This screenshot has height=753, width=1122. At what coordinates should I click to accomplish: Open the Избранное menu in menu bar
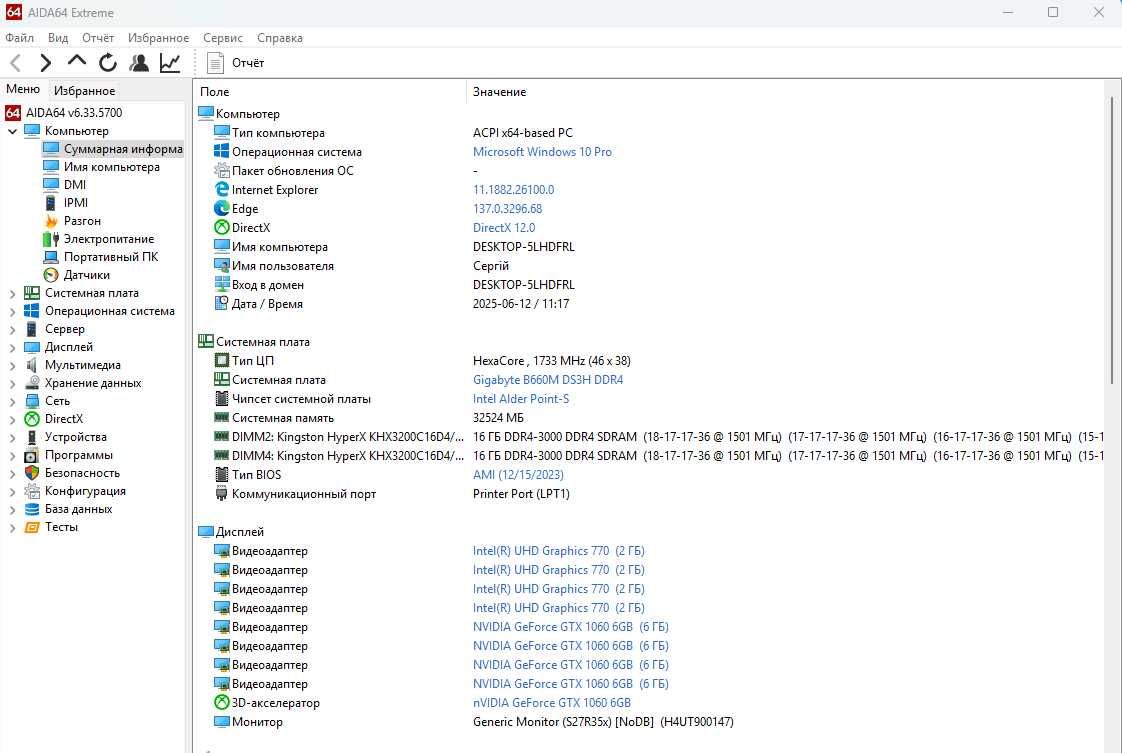click(x=158, y=38)
